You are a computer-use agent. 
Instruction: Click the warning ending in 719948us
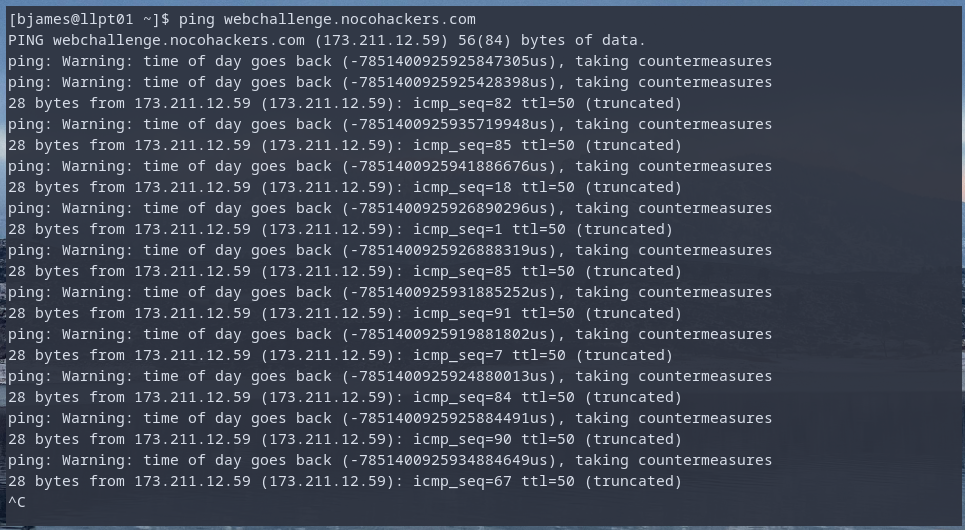click(x=389, y=124)
